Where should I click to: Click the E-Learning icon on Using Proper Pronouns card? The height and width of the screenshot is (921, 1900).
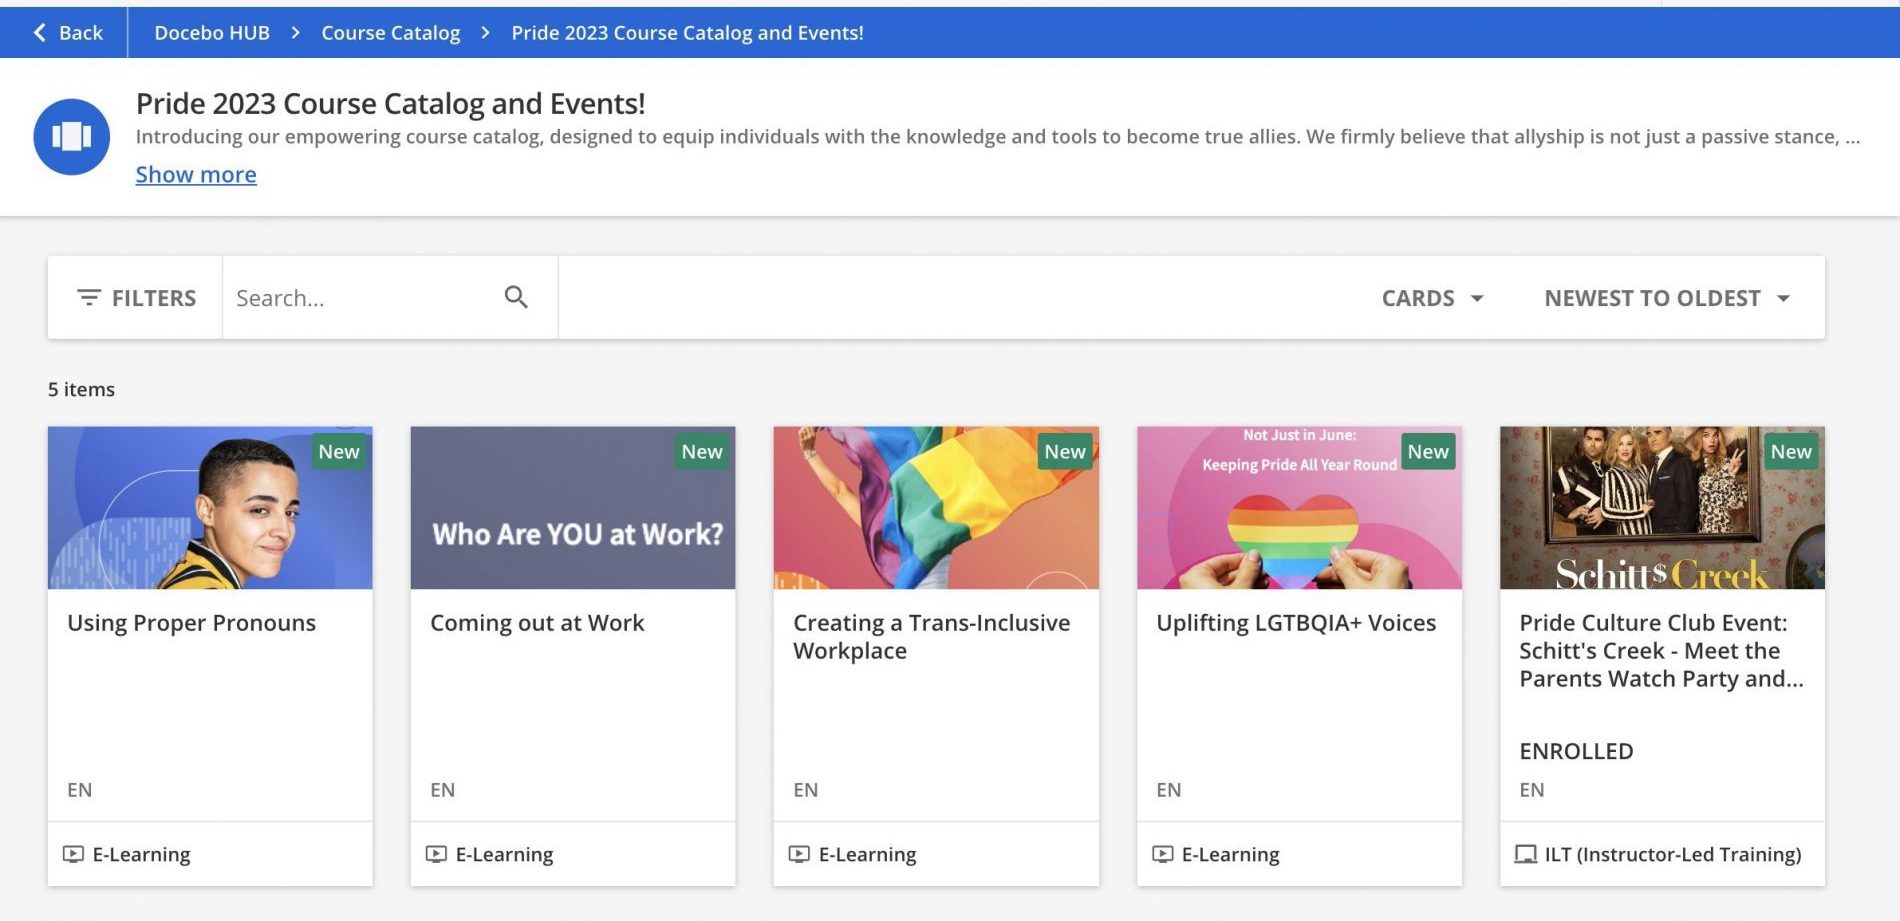(74, 854)
